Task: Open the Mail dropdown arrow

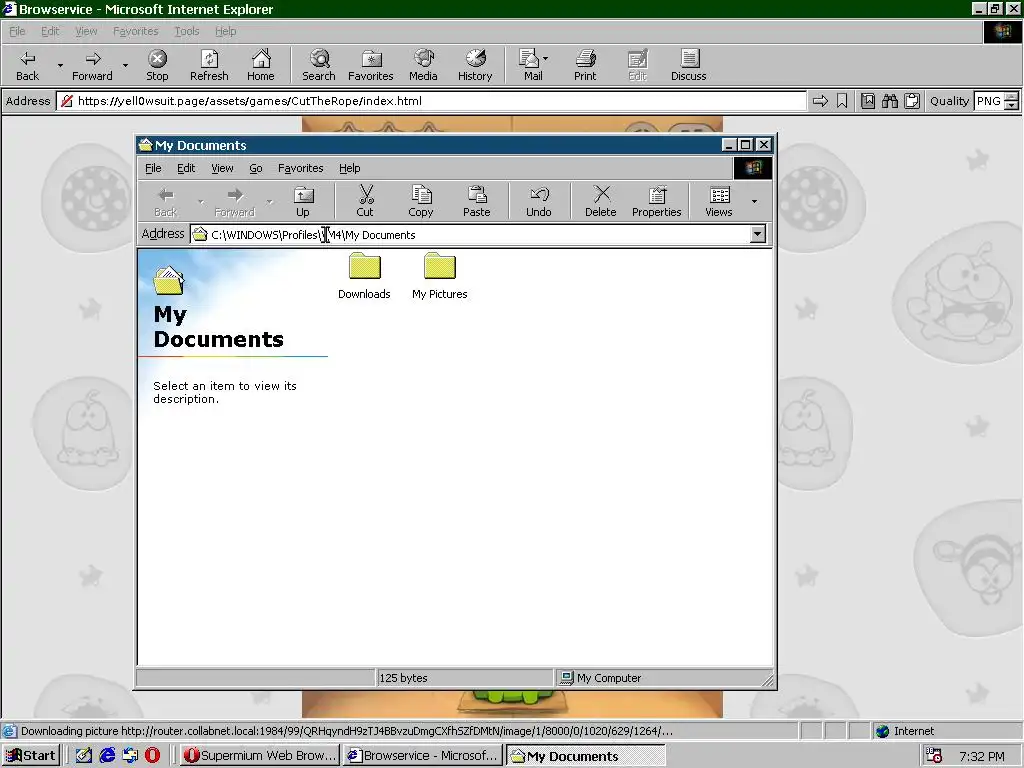Action: 545,58
